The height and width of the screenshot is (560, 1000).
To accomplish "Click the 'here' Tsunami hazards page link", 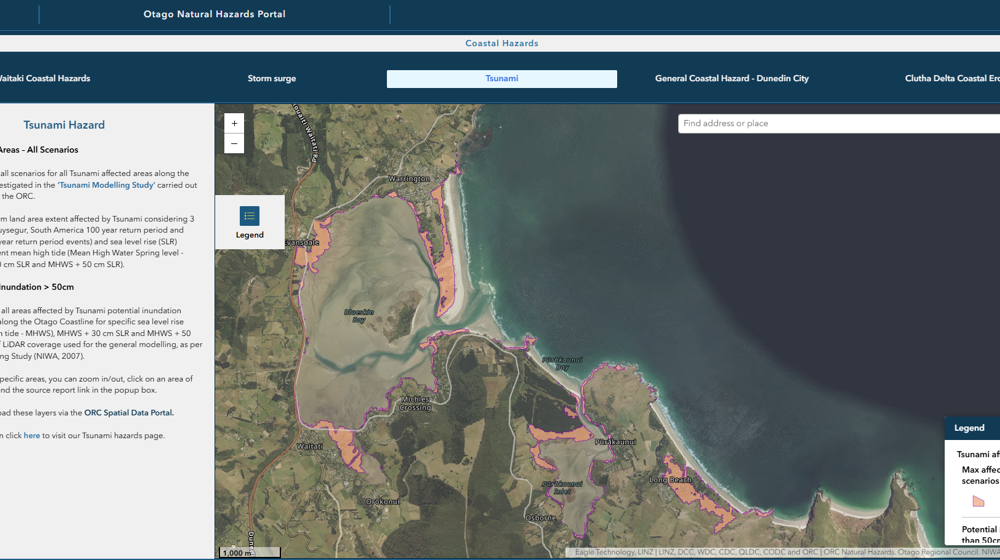I will pyautogui.click(x=32, y=436).
